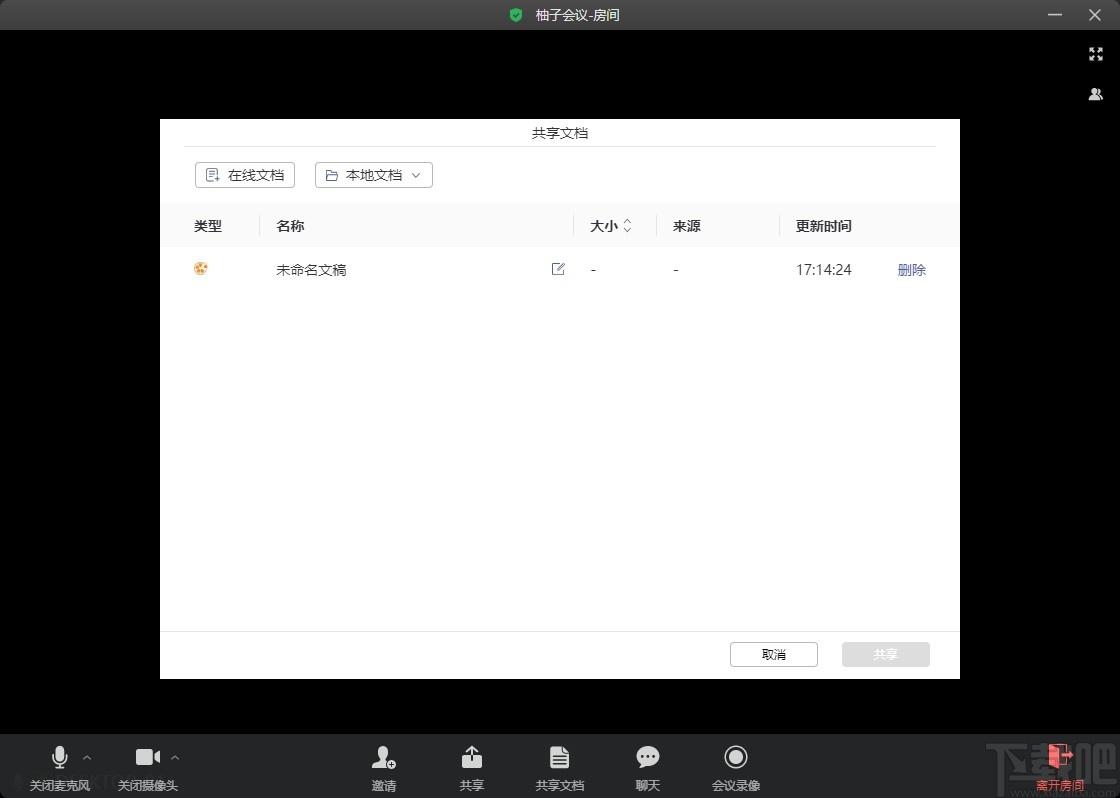This screenshot has width=1120, height=798.
Task: Minimize the 柚子会议 window
Action: click(x=1055, y=15)
